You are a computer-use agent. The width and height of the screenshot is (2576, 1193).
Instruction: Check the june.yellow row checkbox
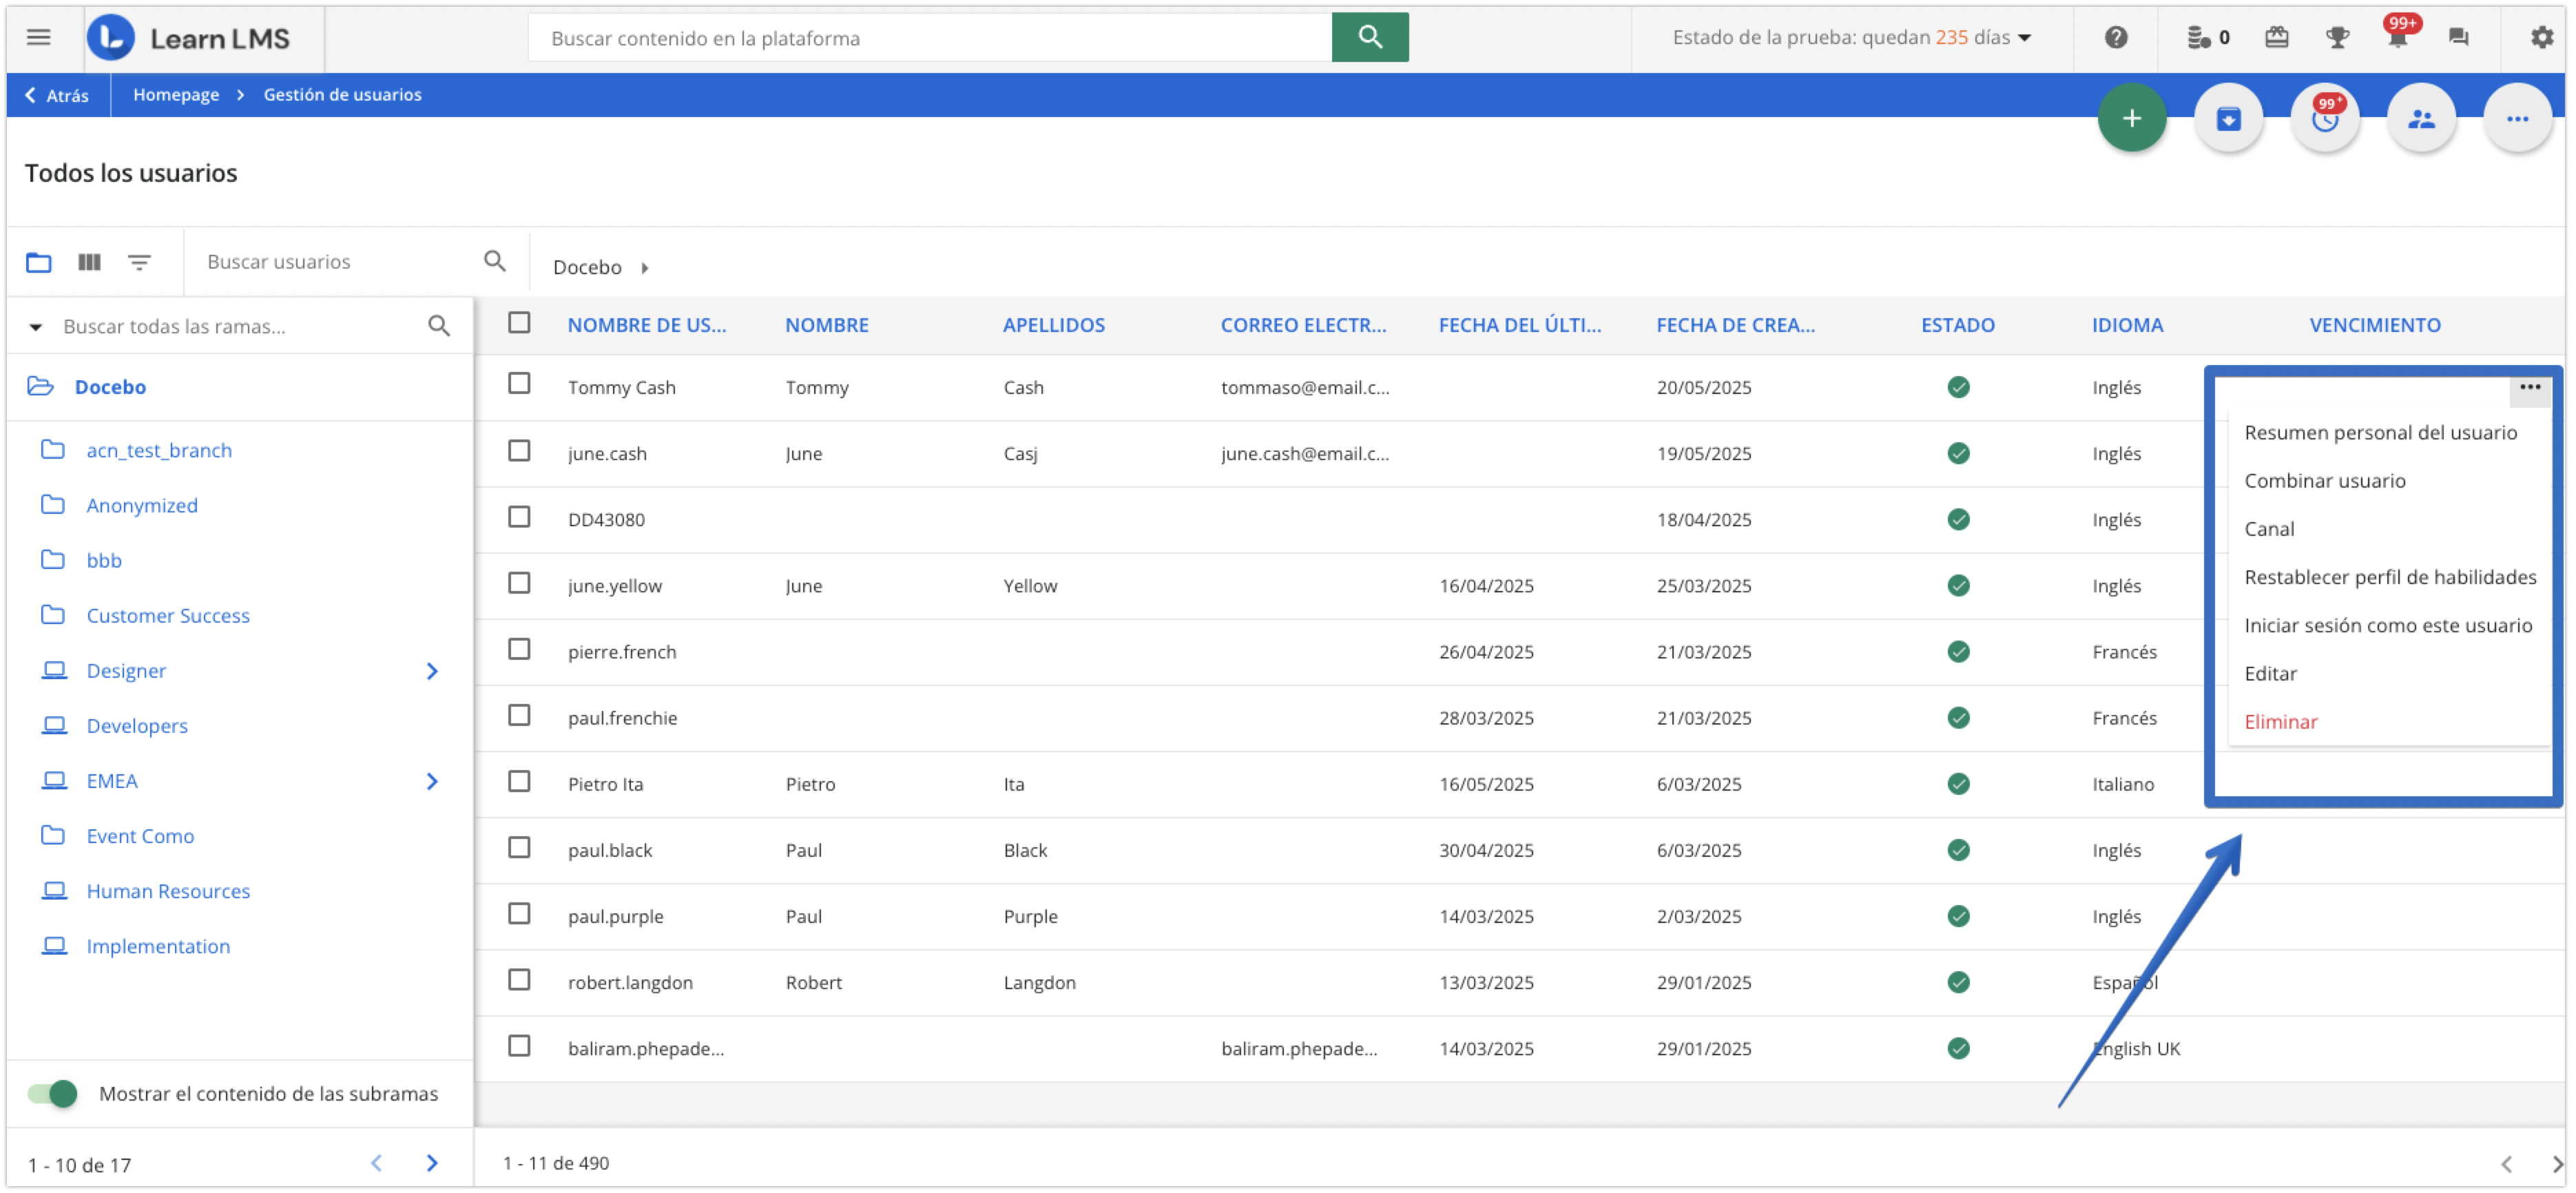519,583
